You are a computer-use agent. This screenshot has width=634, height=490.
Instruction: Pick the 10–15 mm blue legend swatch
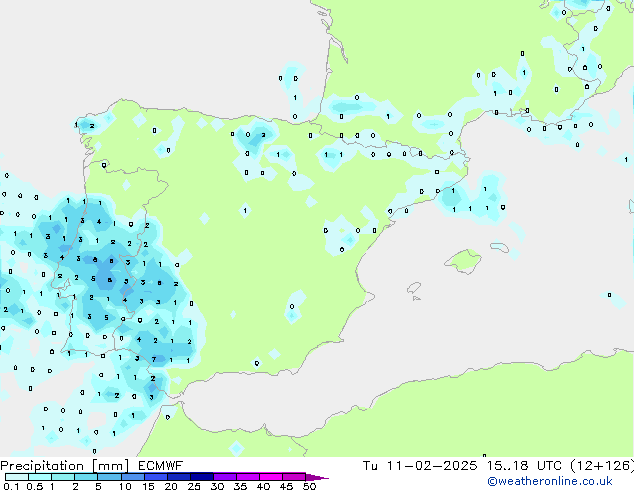(x=132, y=477)
